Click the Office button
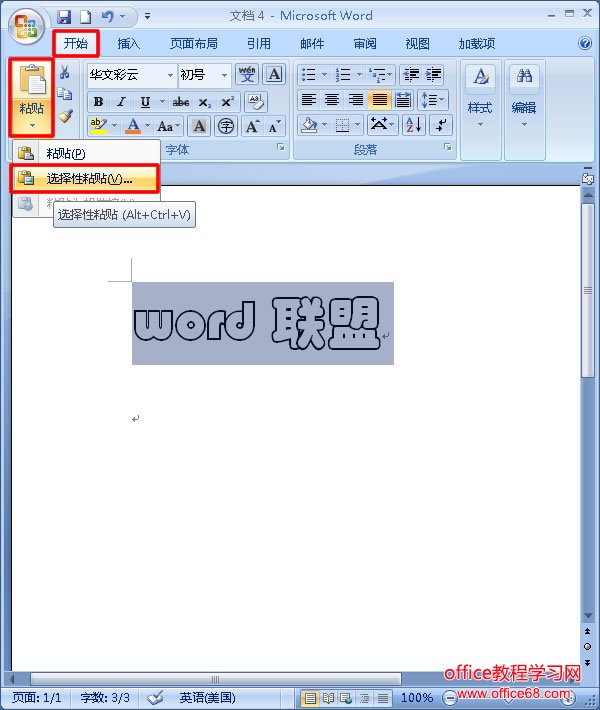This screenshot has width=600, height=710. [26, 26]
